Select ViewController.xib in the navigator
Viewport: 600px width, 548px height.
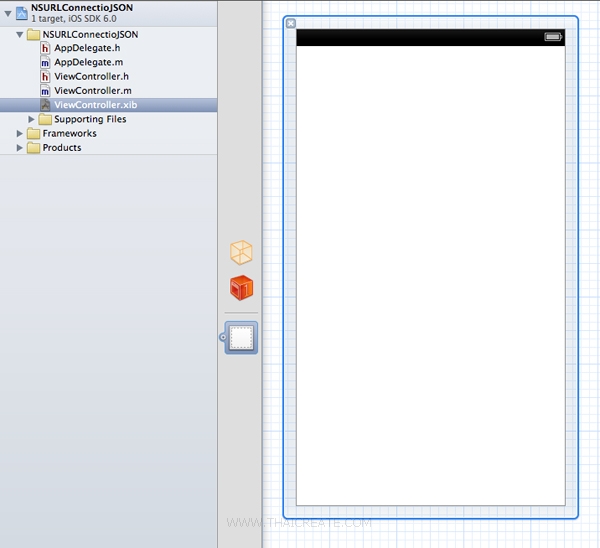pyautogui.click(x=95, y=105)
